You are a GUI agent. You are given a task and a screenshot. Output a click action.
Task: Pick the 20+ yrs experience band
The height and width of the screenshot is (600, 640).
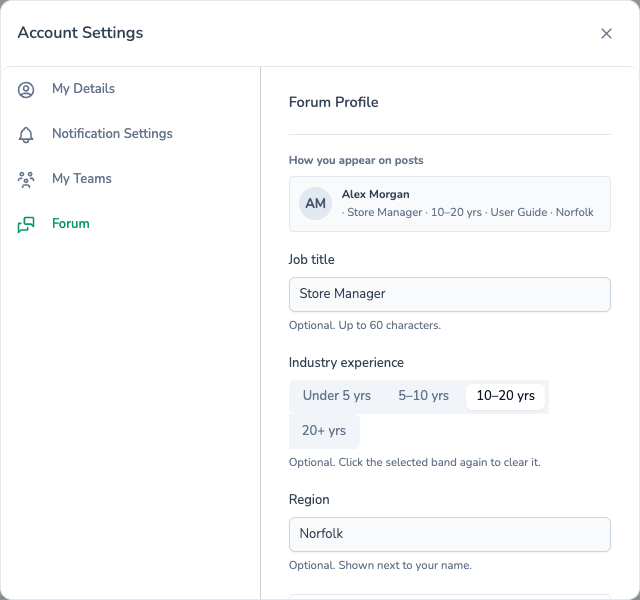[x=324, y=431]
